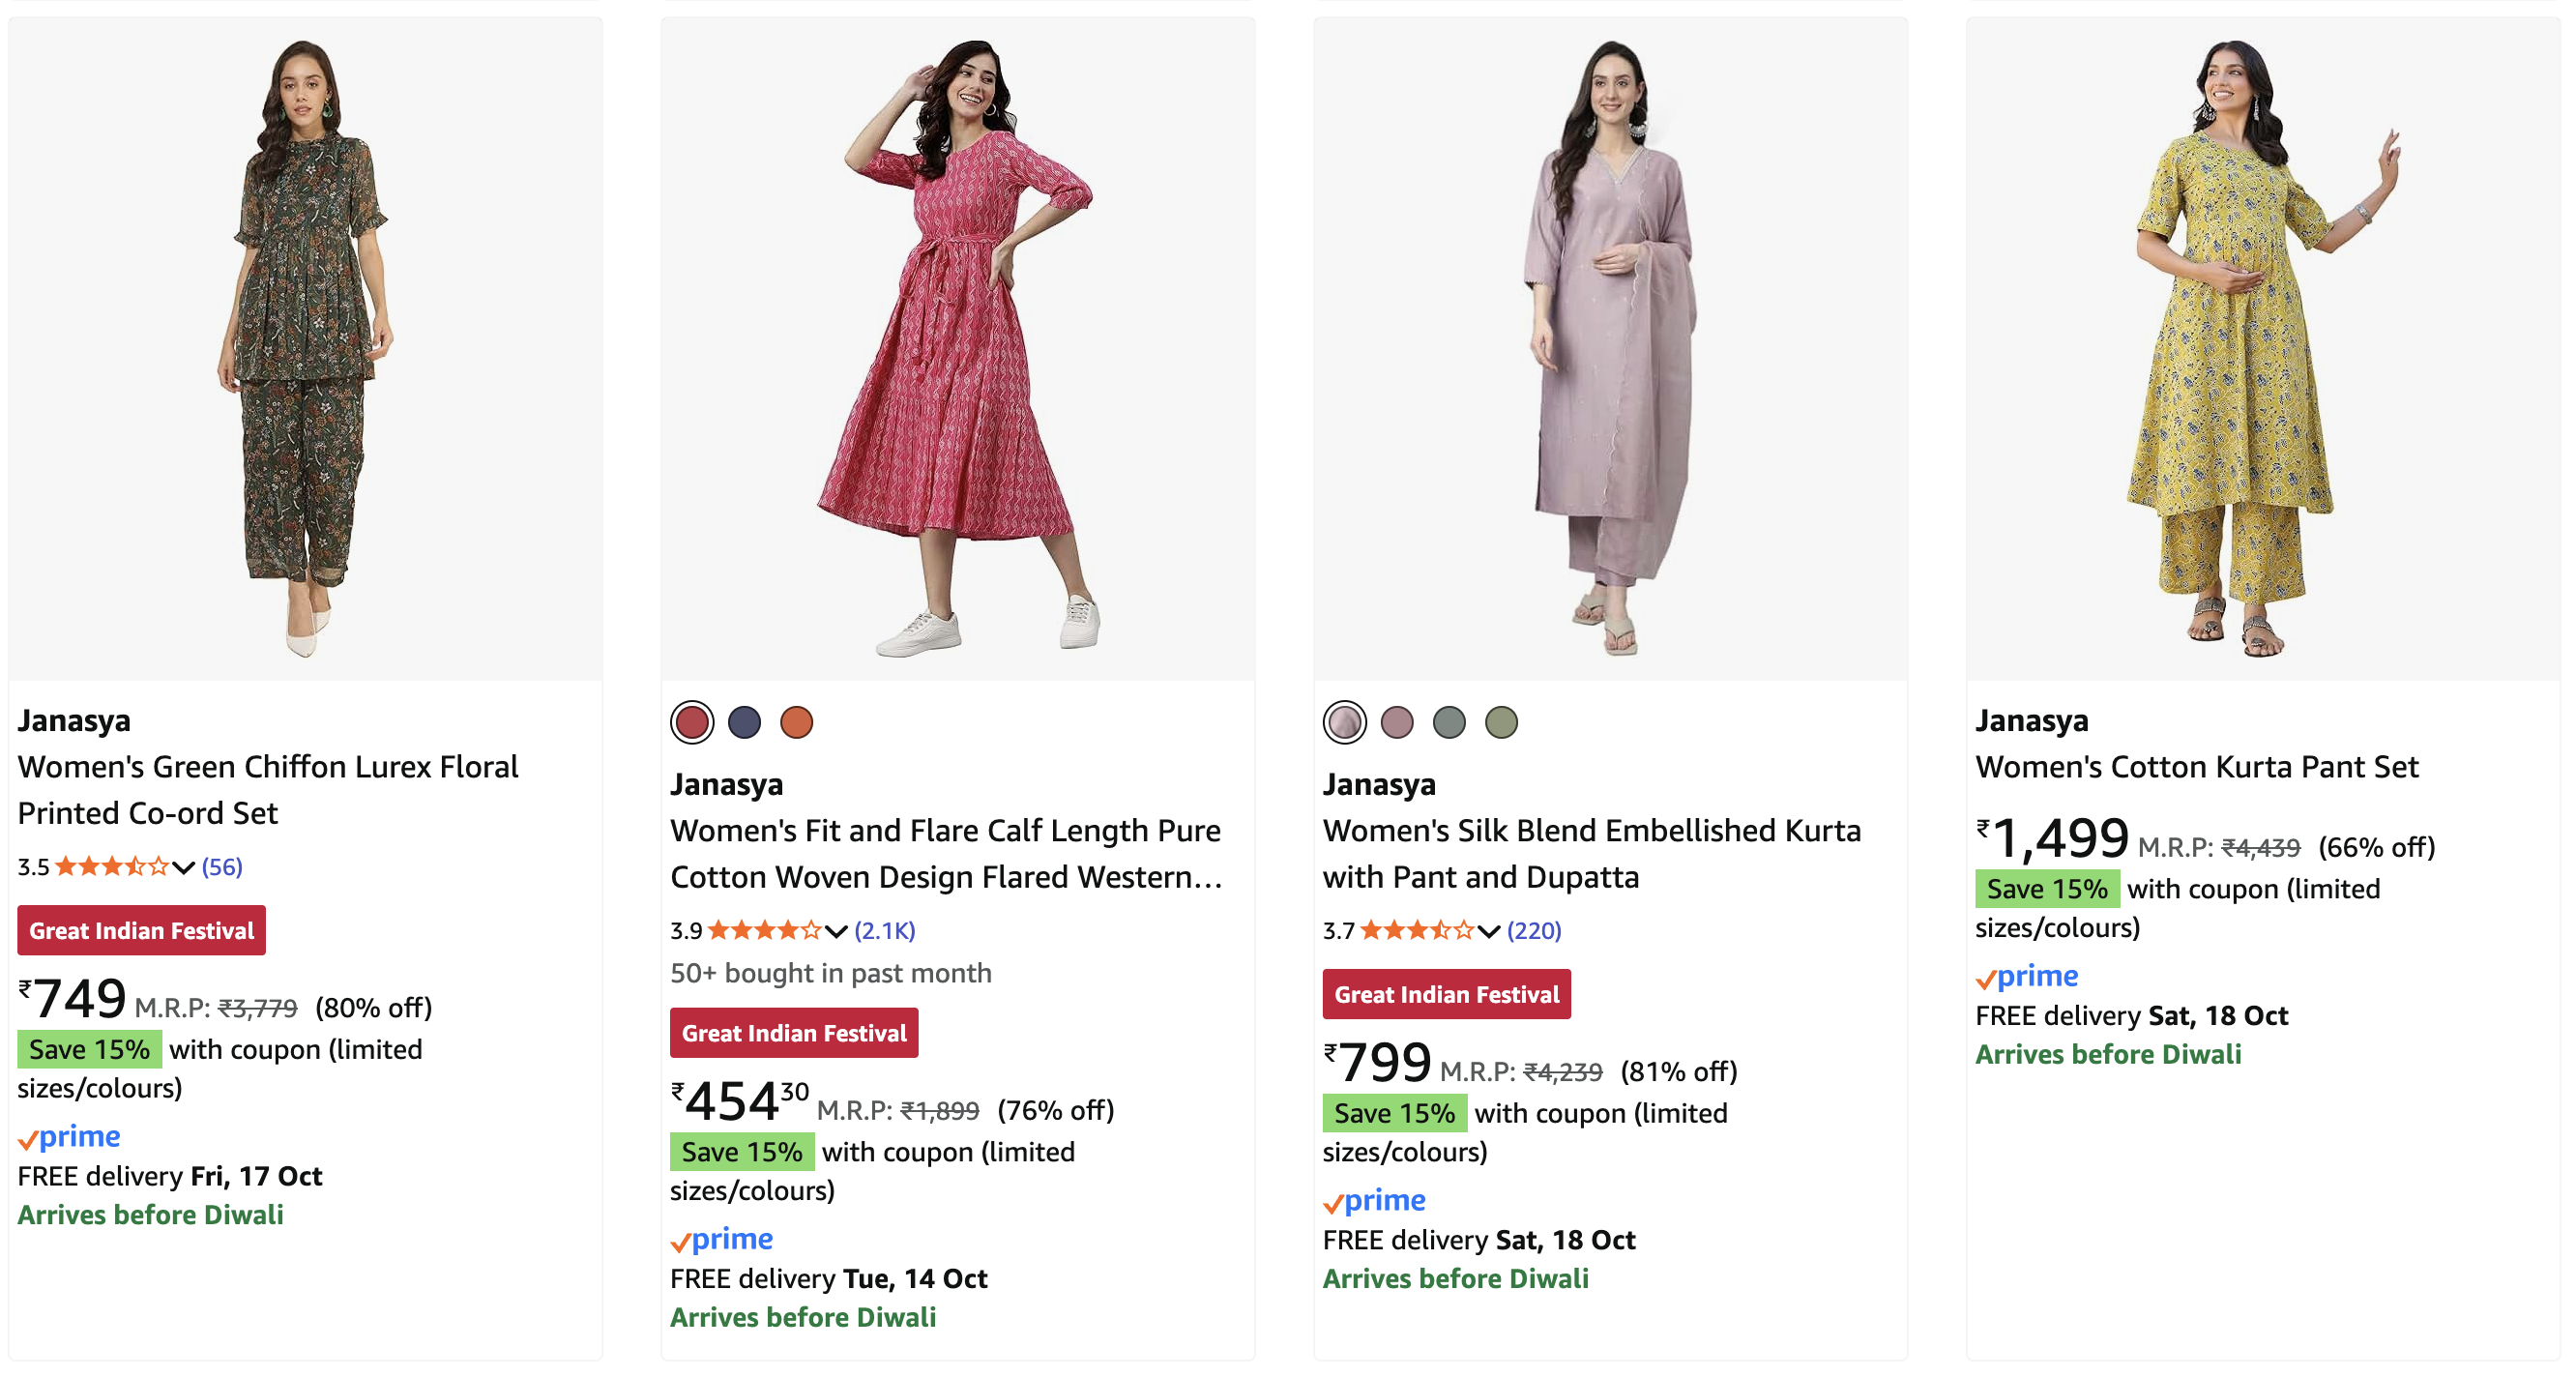View the lilac kurta with dupatta image
The width and height of the screenshot is (2576, 1377).
pyautogui.click(x=1610, y=348)
